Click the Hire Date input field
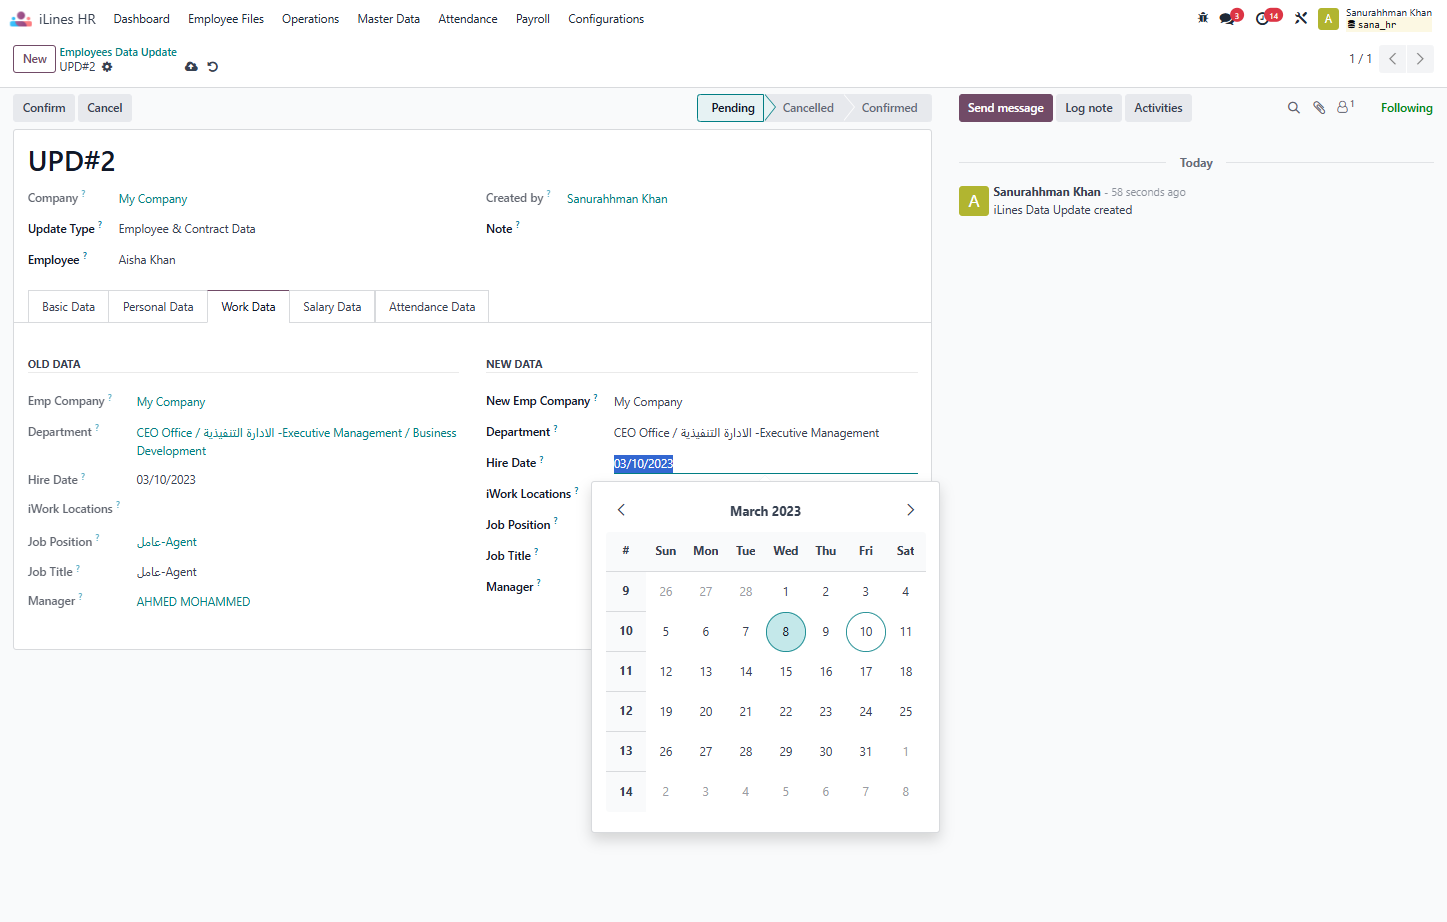The width and height of the screenshot is (1447, 922). pos(765,463)
